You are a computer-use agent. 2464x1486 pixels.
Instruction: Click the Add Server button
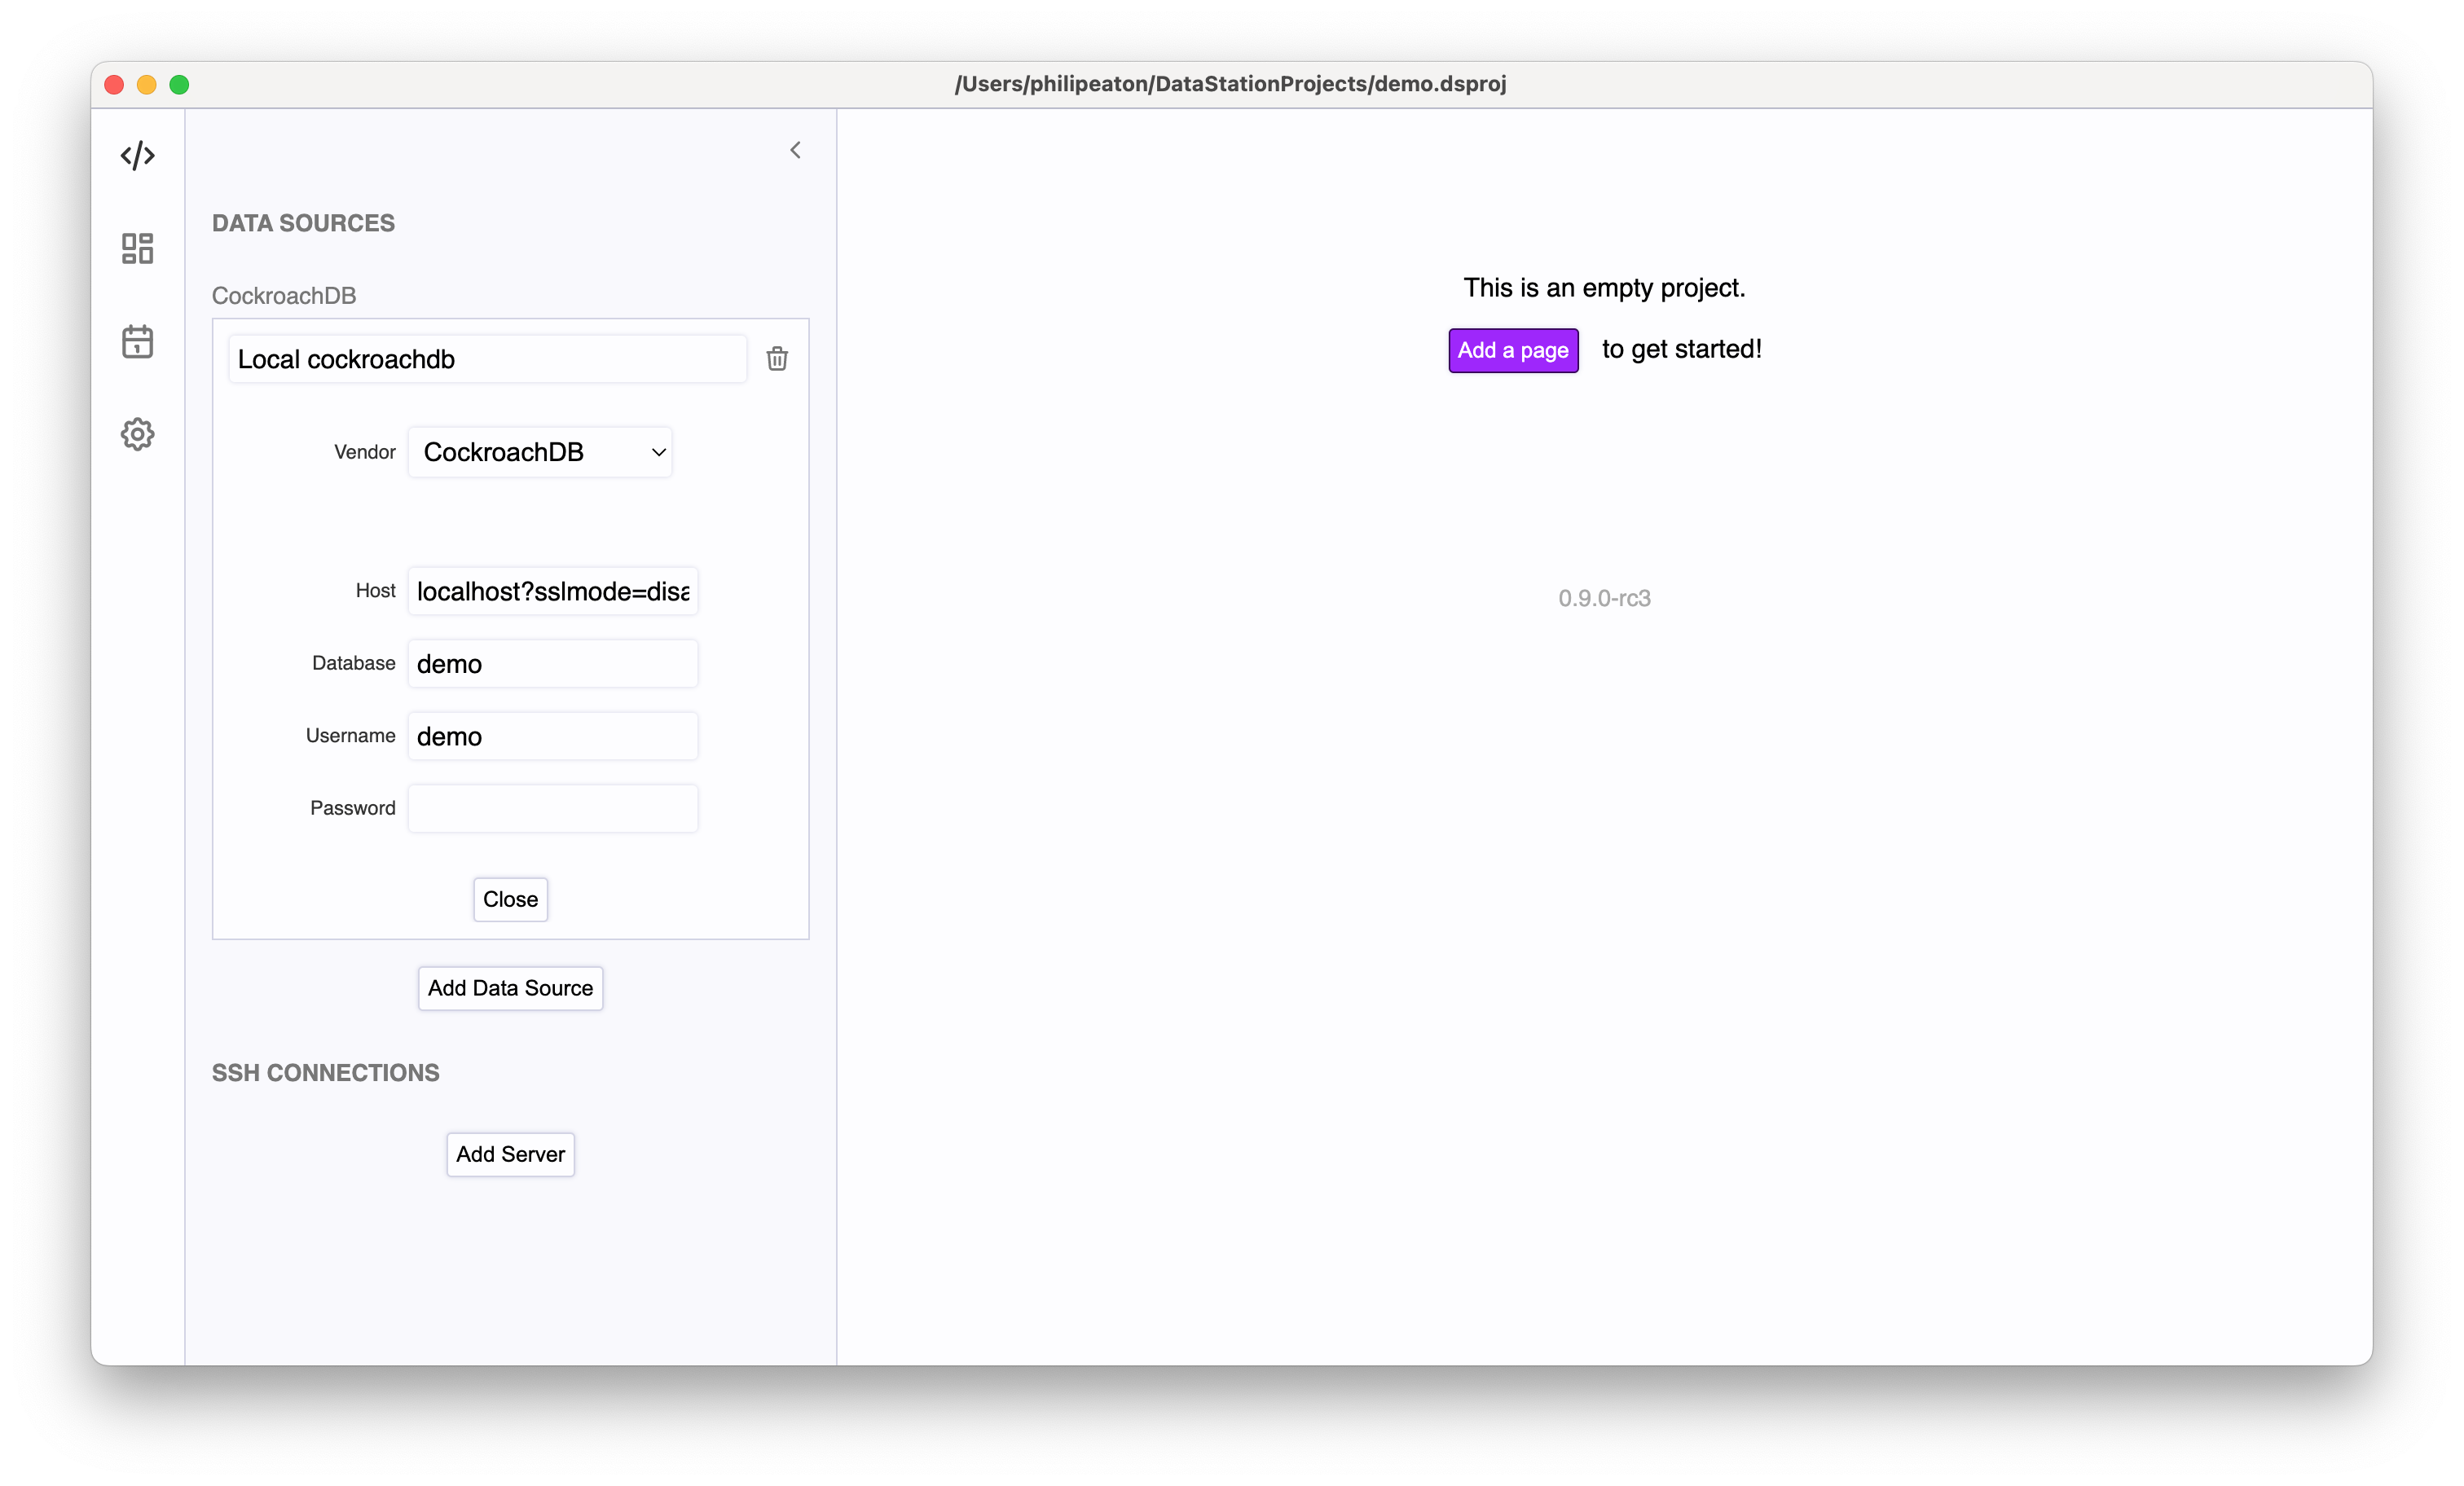(510, 1154)
